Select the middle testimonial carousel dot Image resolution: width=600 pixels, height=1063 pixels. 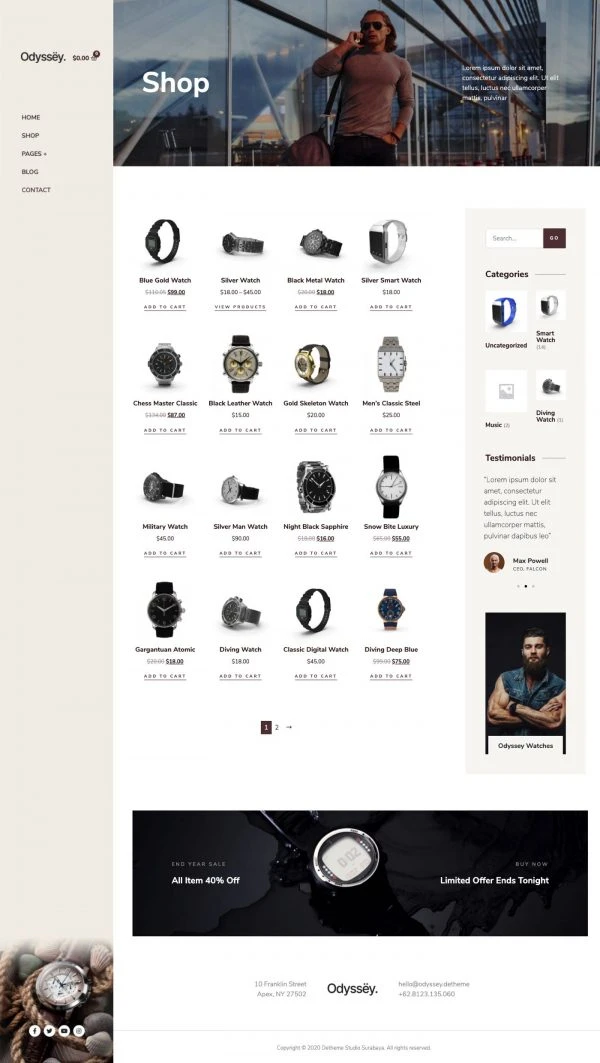(525, 586)
